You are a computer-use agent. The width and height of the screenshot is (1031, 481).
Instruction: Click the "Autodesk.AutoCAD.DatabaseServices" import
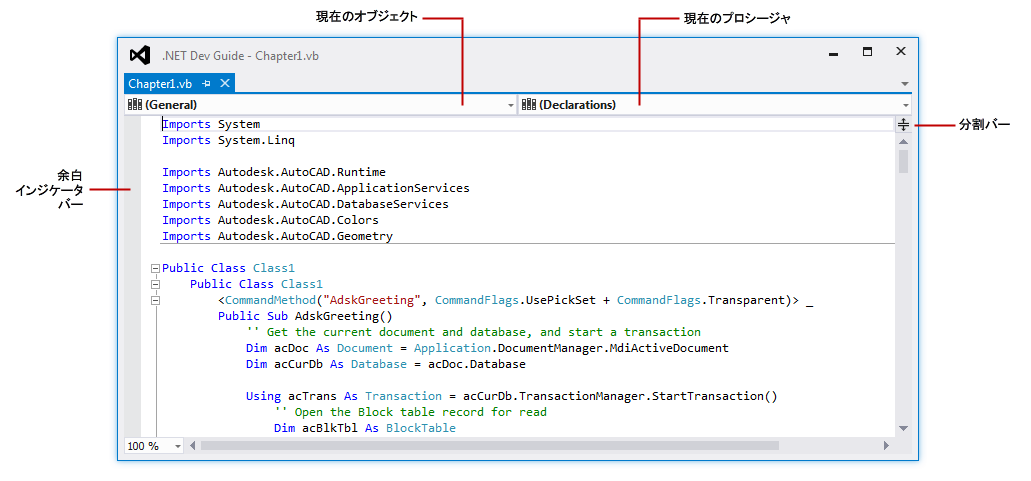tap(333, 204)
